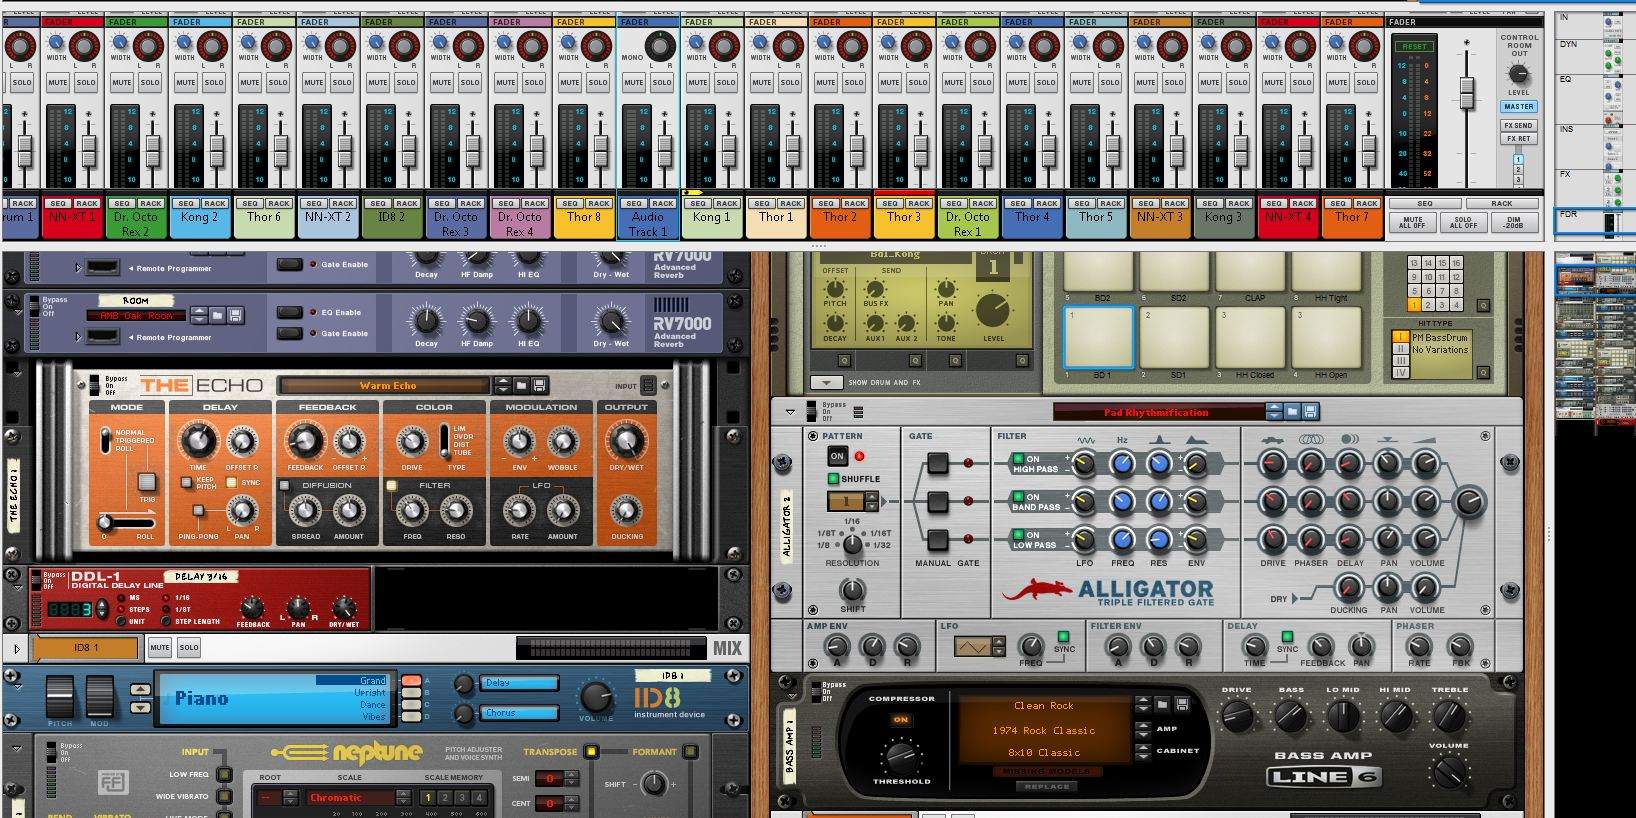
Task: Click the Alligator Resolution knob
Action: tap(852, 543)
